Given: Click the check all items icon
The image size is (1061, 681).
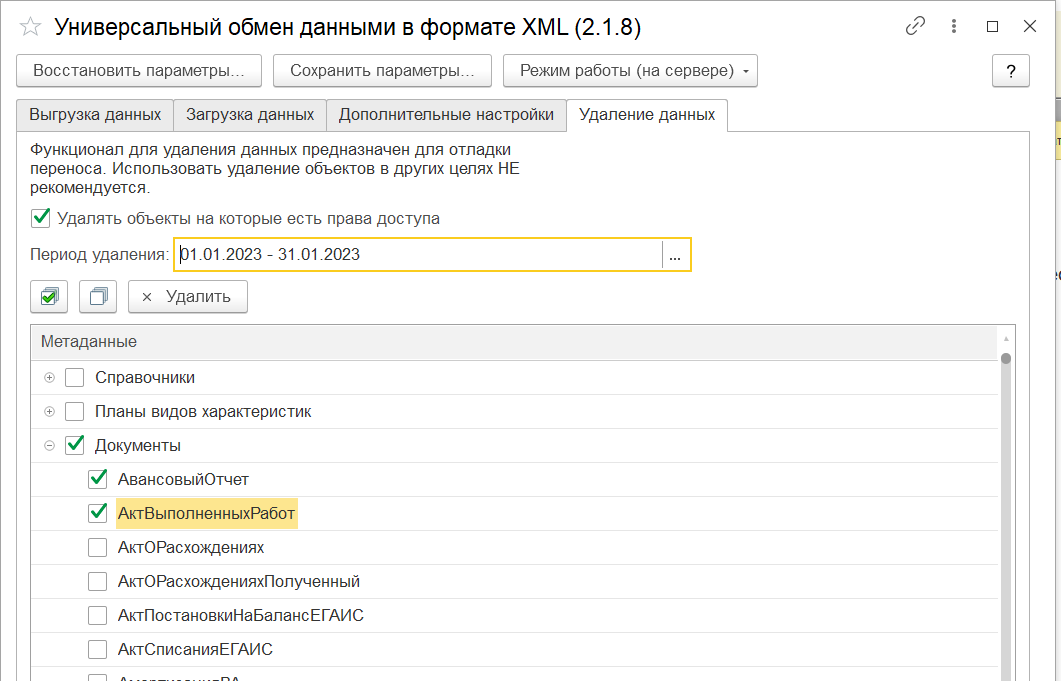Looking at the screenshot, I should coord(50,296).
